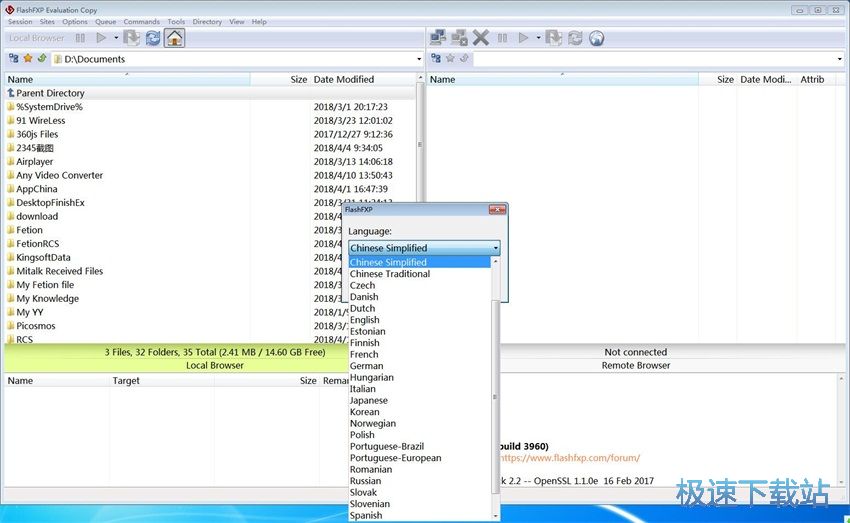
Task: Open the flashfxp.com forum link
Action: pos(569,458)
